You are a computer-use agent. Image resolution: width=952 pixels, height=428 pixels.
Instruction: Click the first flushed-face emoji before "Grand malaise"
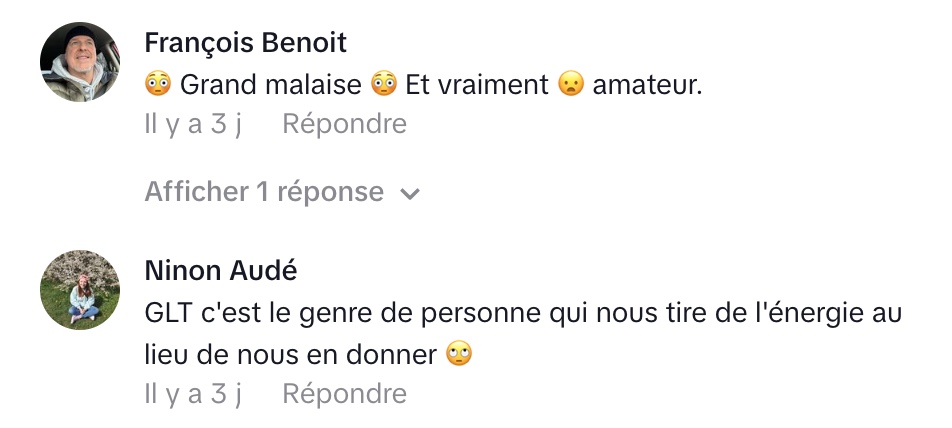click(x=158, y=85)
